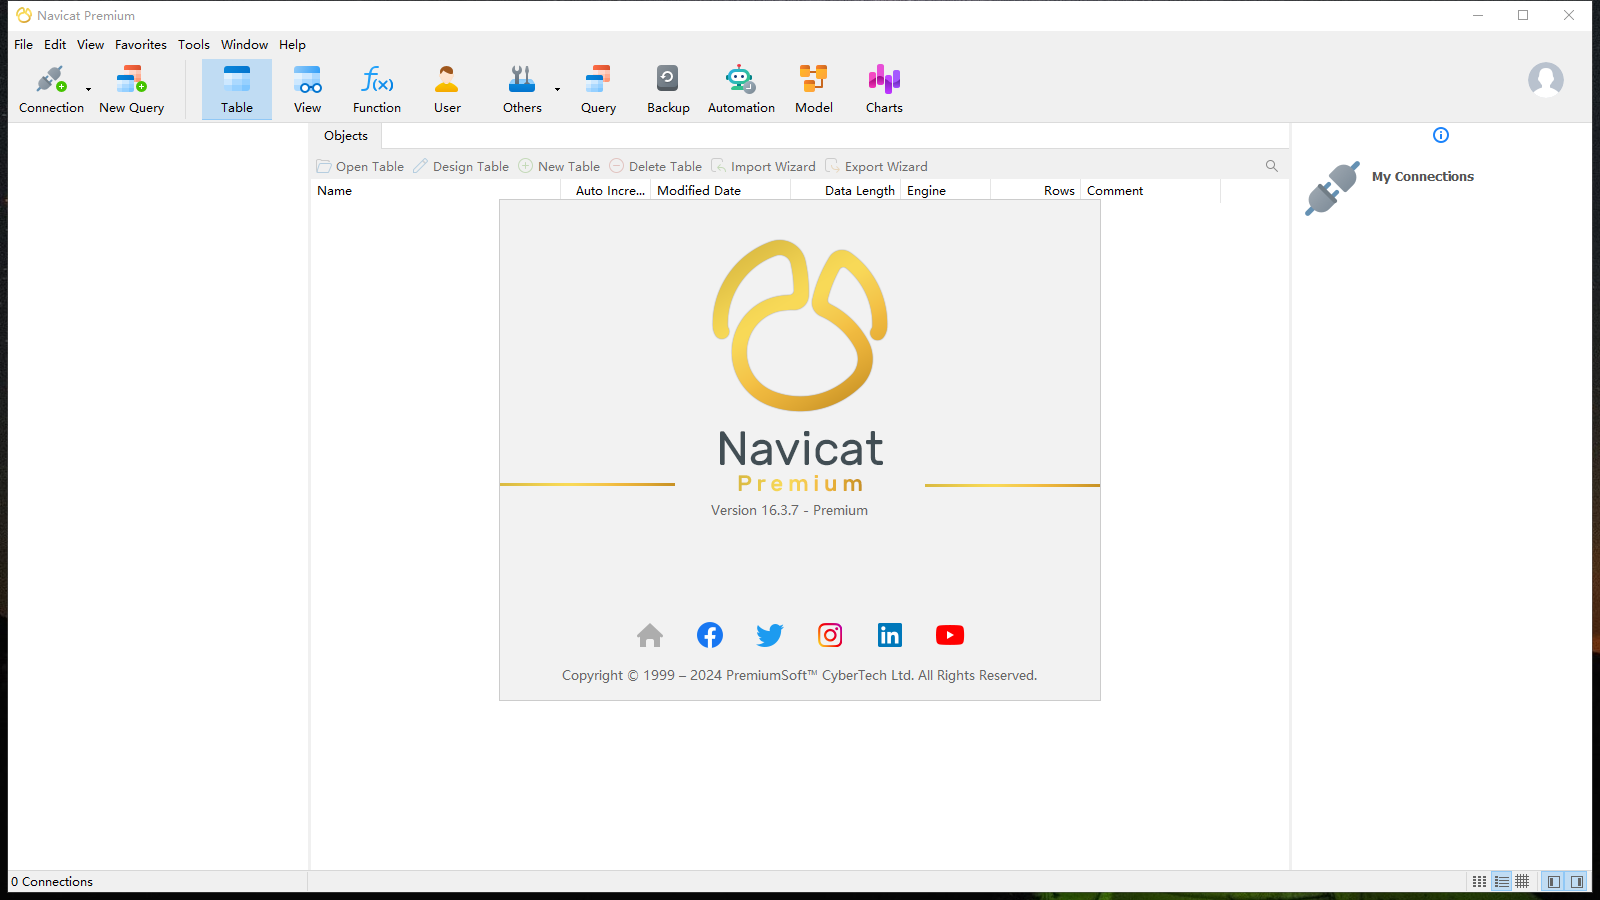Viewport: 1600px width, 900px height.
Task: Select the My Connections label
Action: [x=1422, y=177]
